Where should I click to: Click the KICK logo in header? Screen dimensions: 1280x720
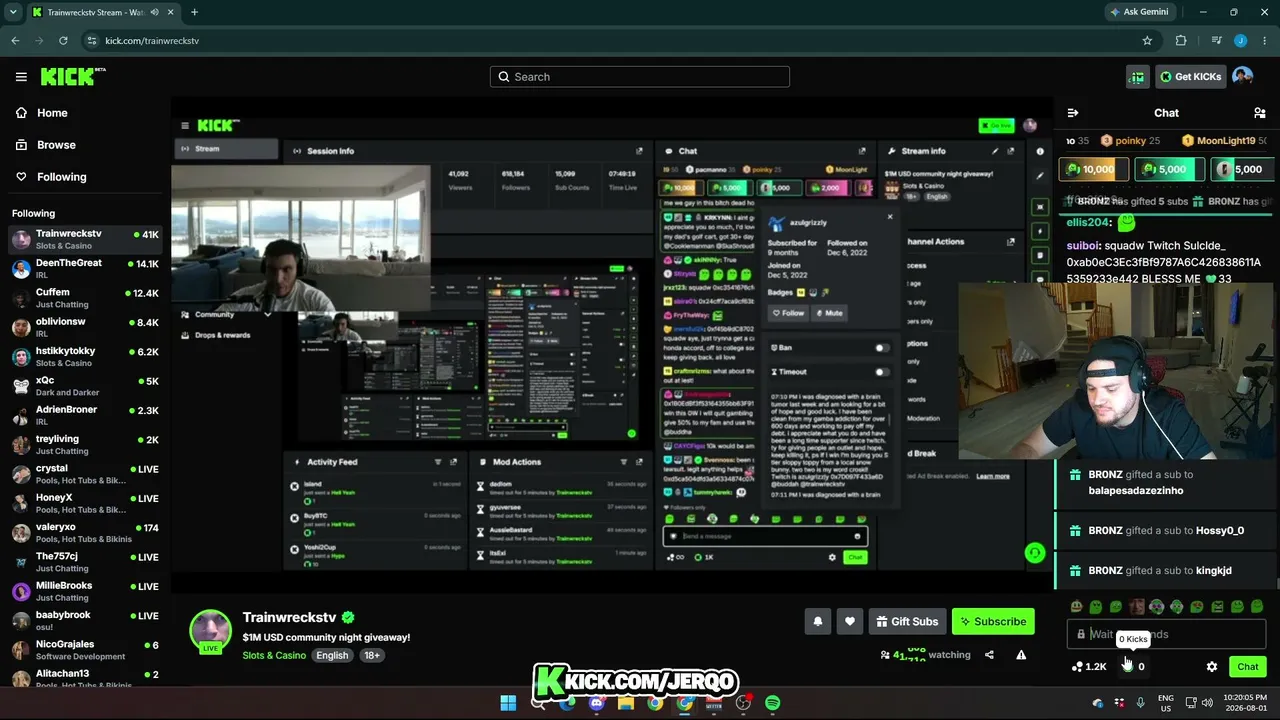[73, 76]
